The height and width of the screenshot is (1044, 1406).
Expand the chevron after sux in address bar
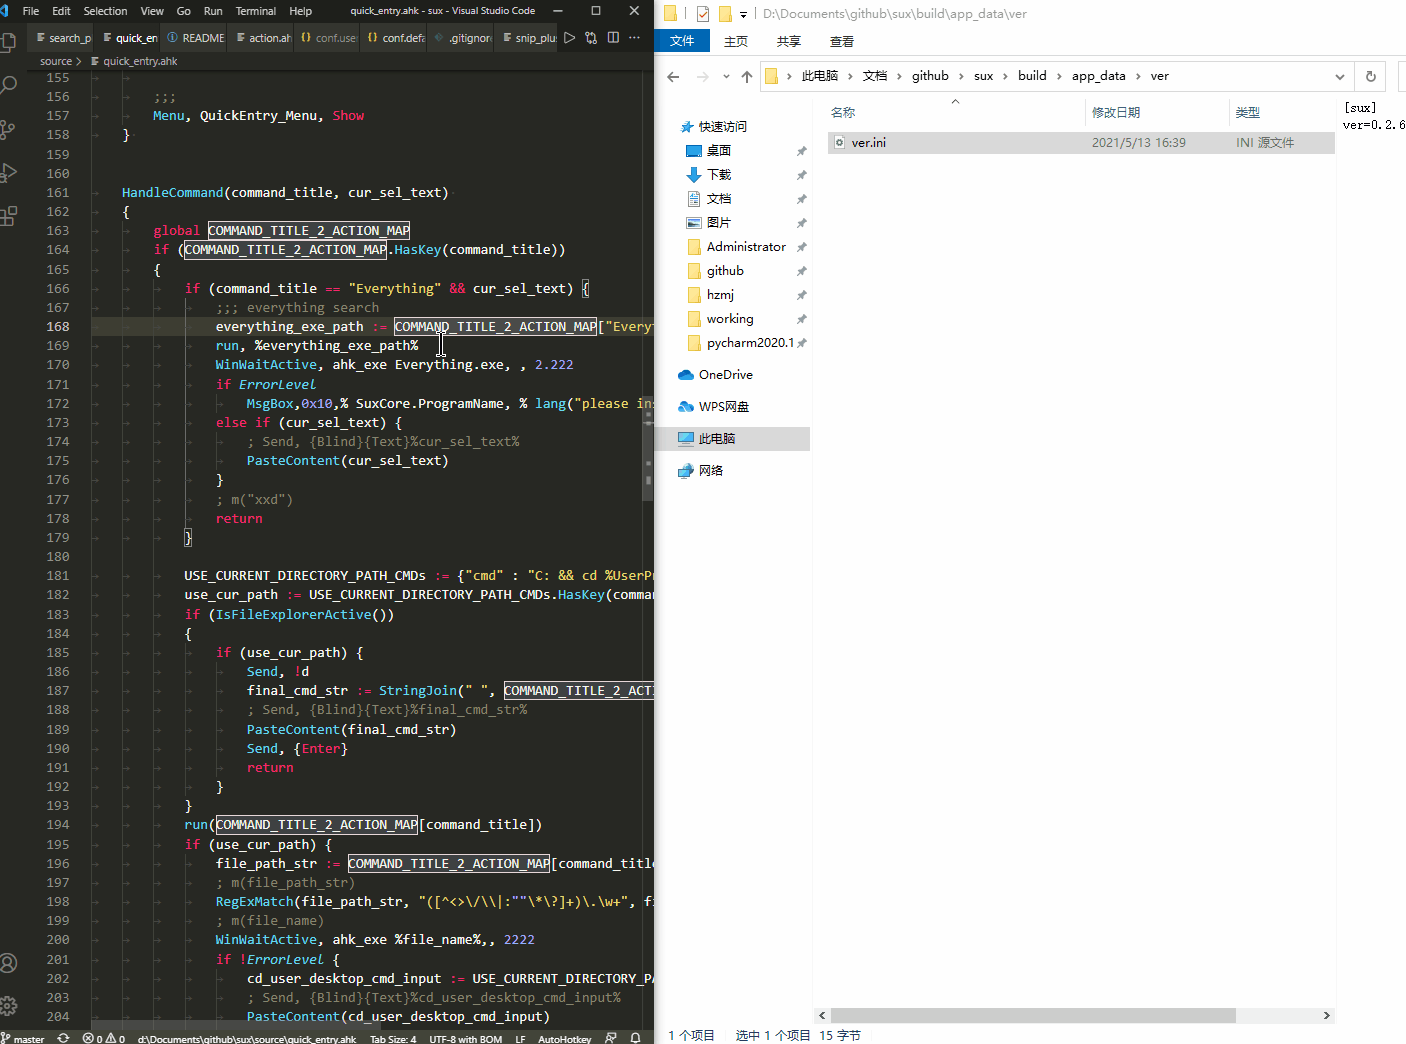[x=1005, y=76]
